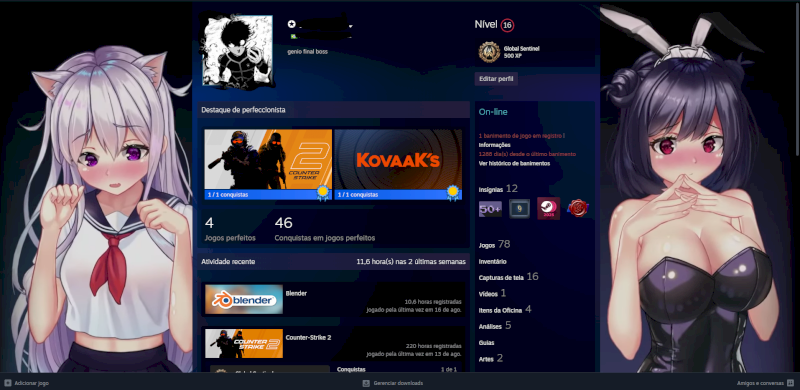Open Itens da Oficina 4
800x390 pixels.
click(505, 309)
